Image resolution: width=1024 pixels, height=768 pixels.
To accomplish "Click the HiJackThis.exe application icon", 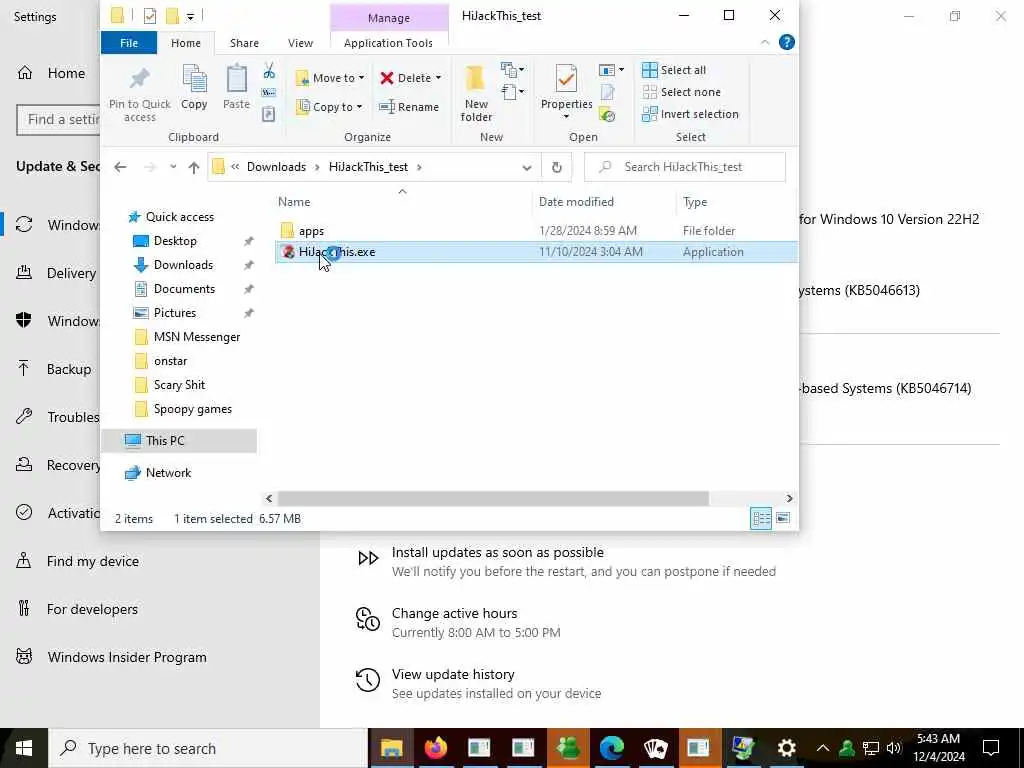I will pos(288,252).
